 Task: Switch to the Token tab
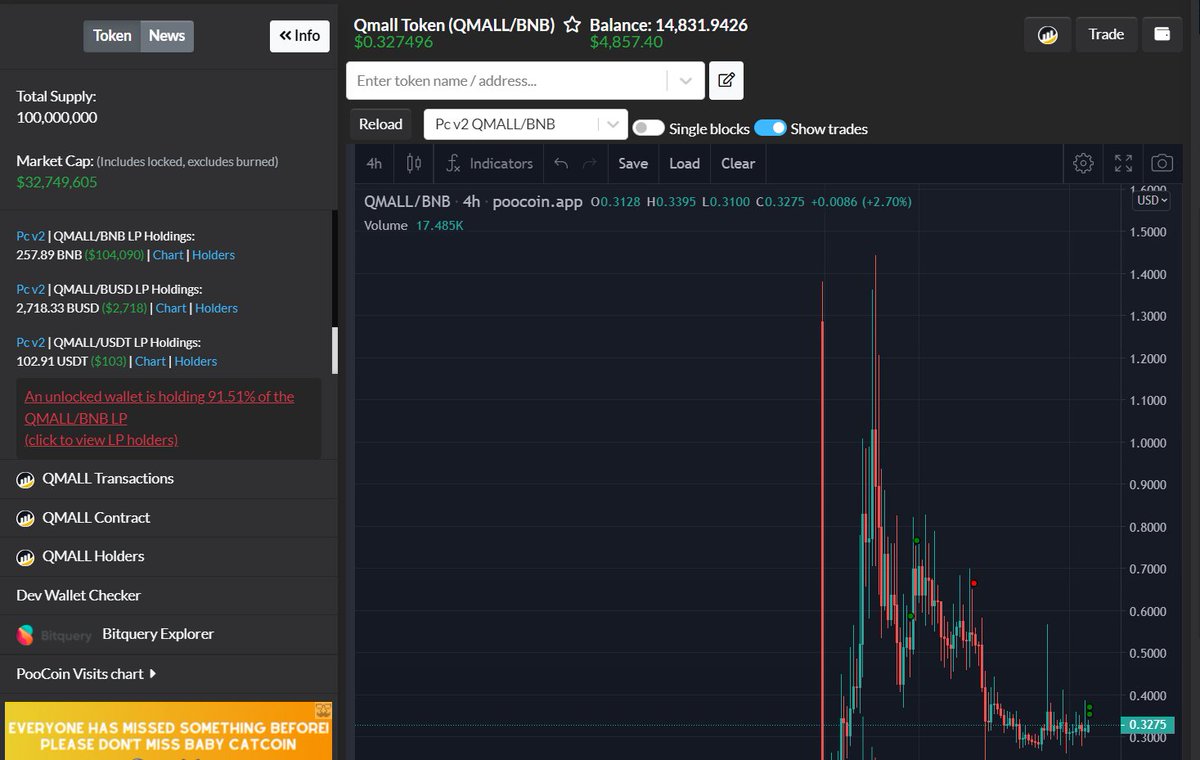tap(112, 36)
